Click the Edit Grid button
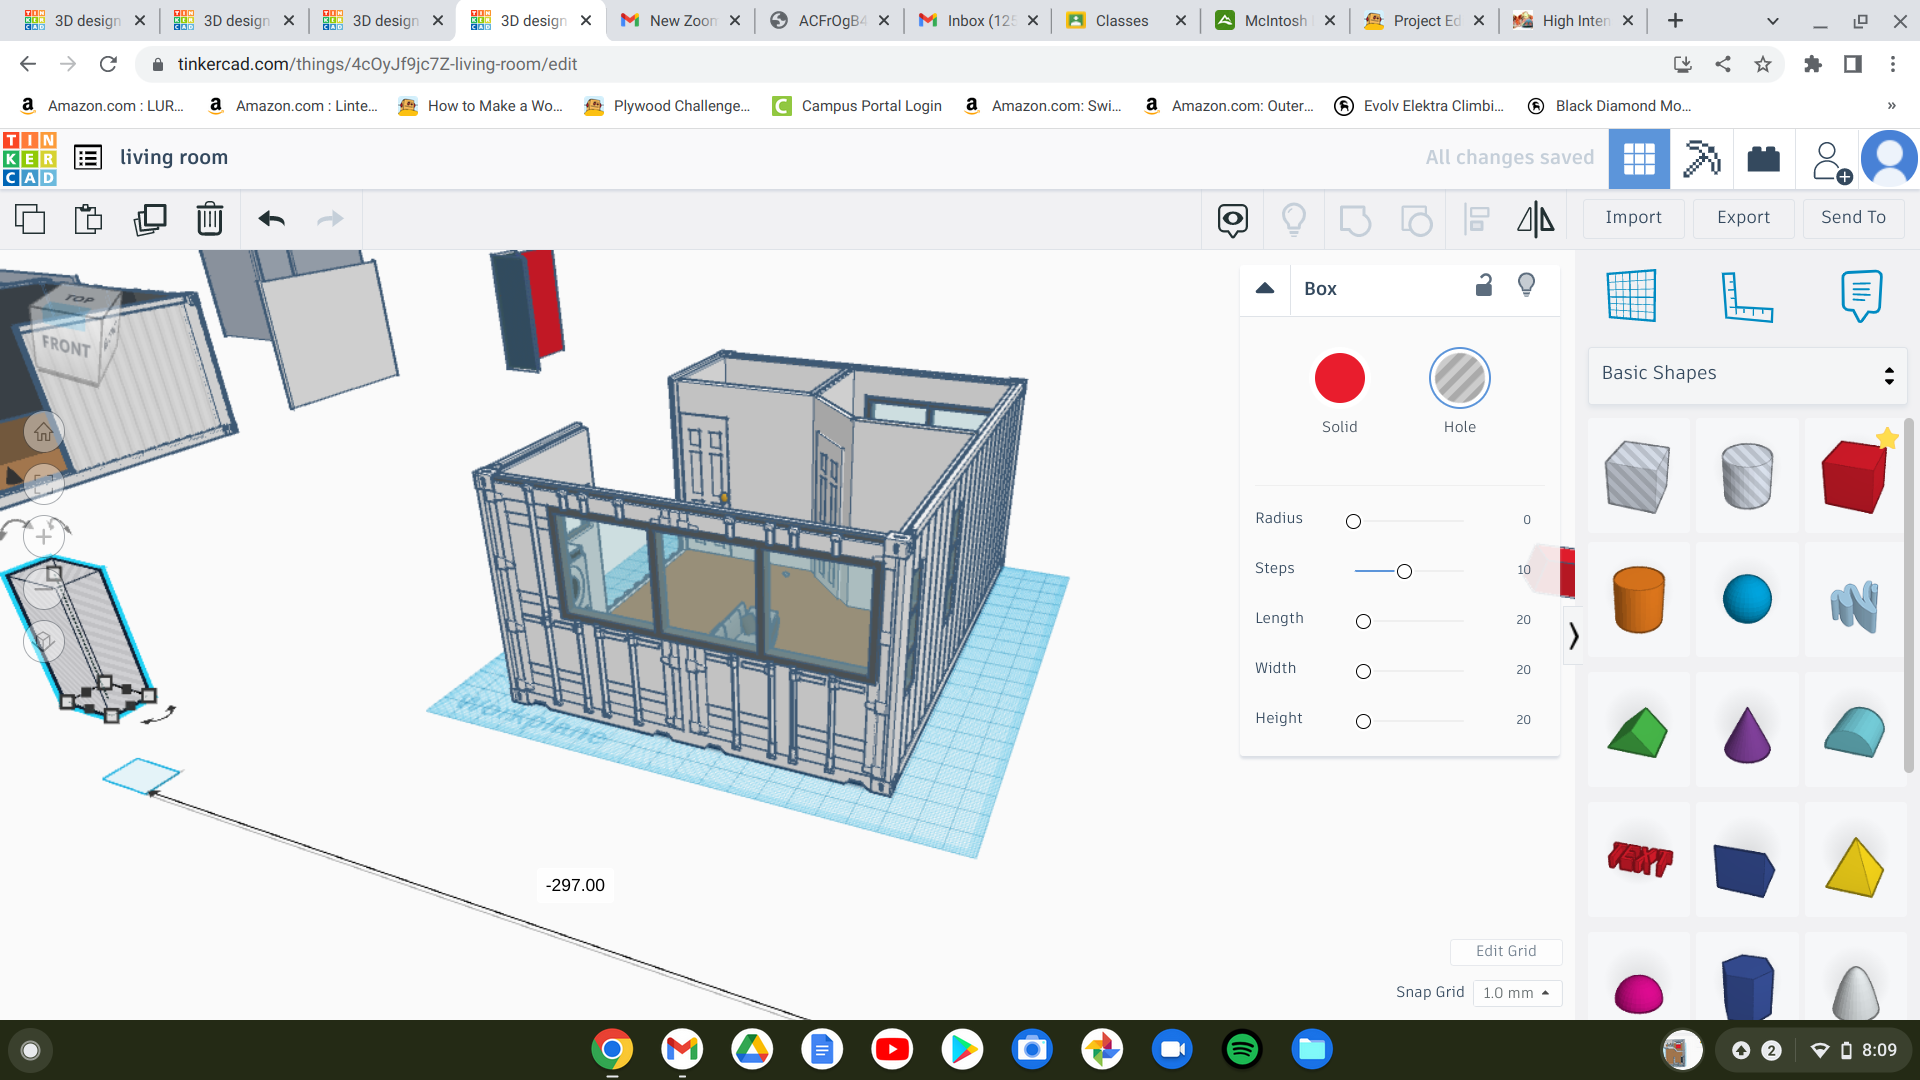 (x=1505, y=951)
